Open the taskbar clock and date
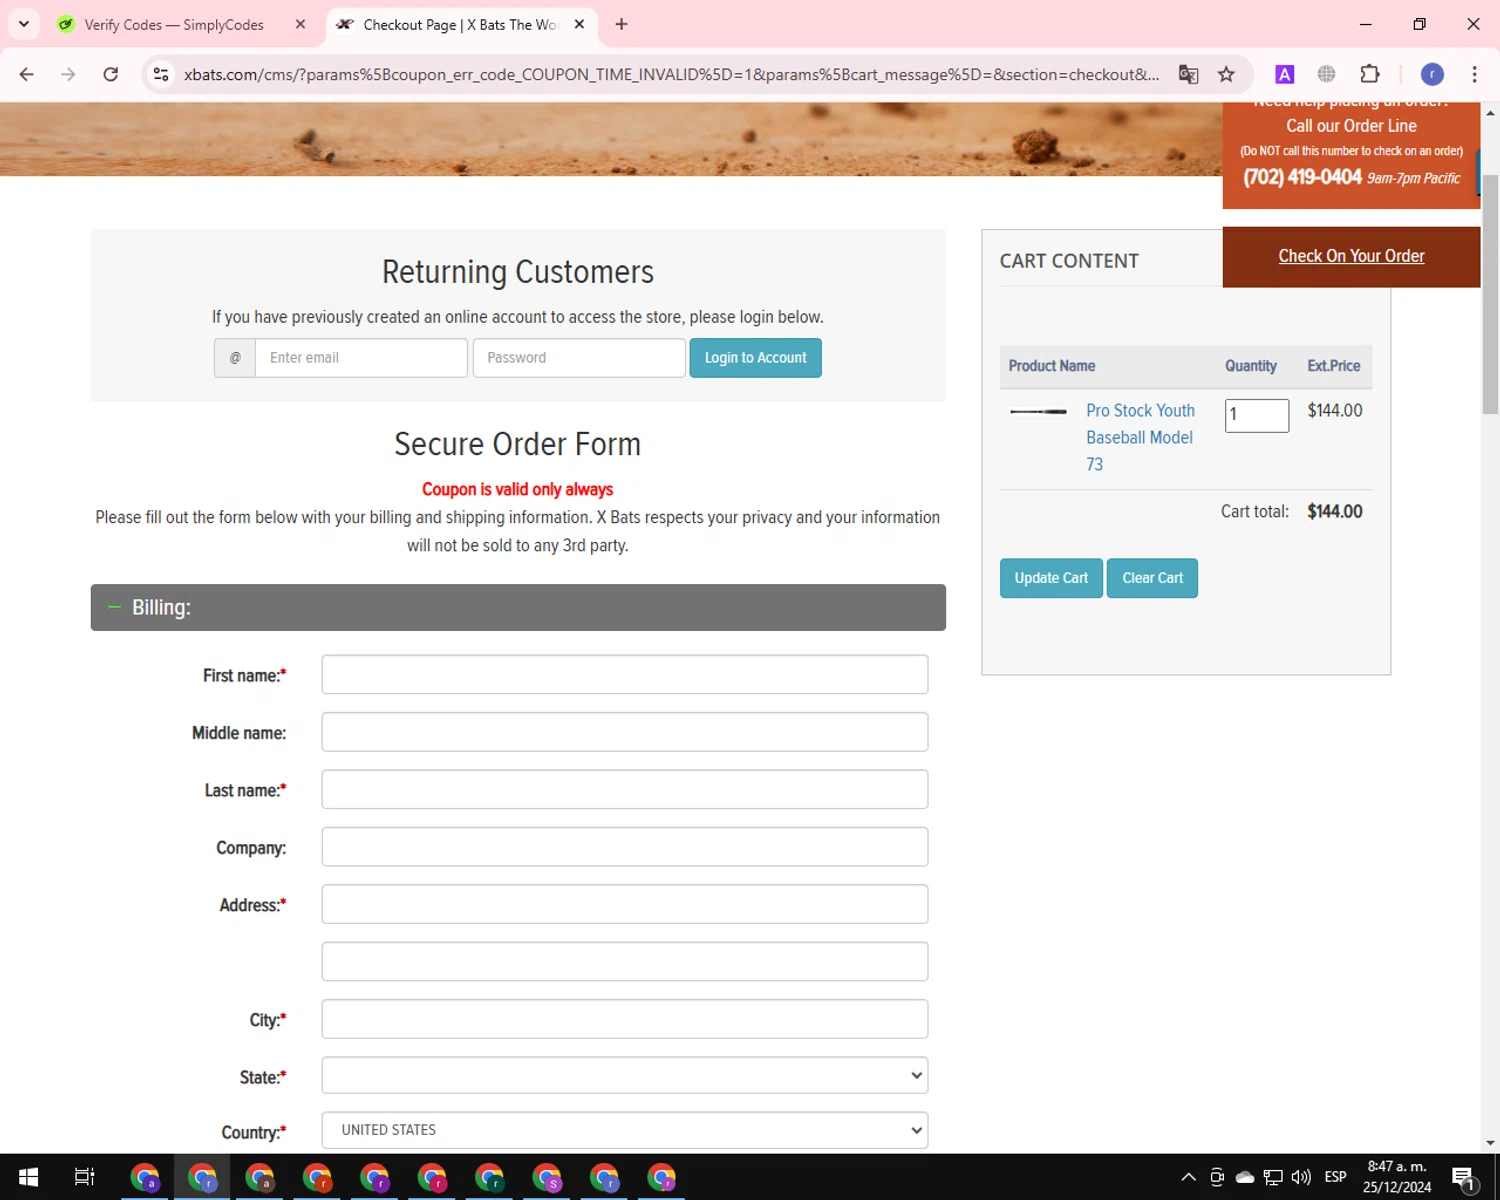Screen dimensions: 1500x1200 click(x=1397, y=1177)
